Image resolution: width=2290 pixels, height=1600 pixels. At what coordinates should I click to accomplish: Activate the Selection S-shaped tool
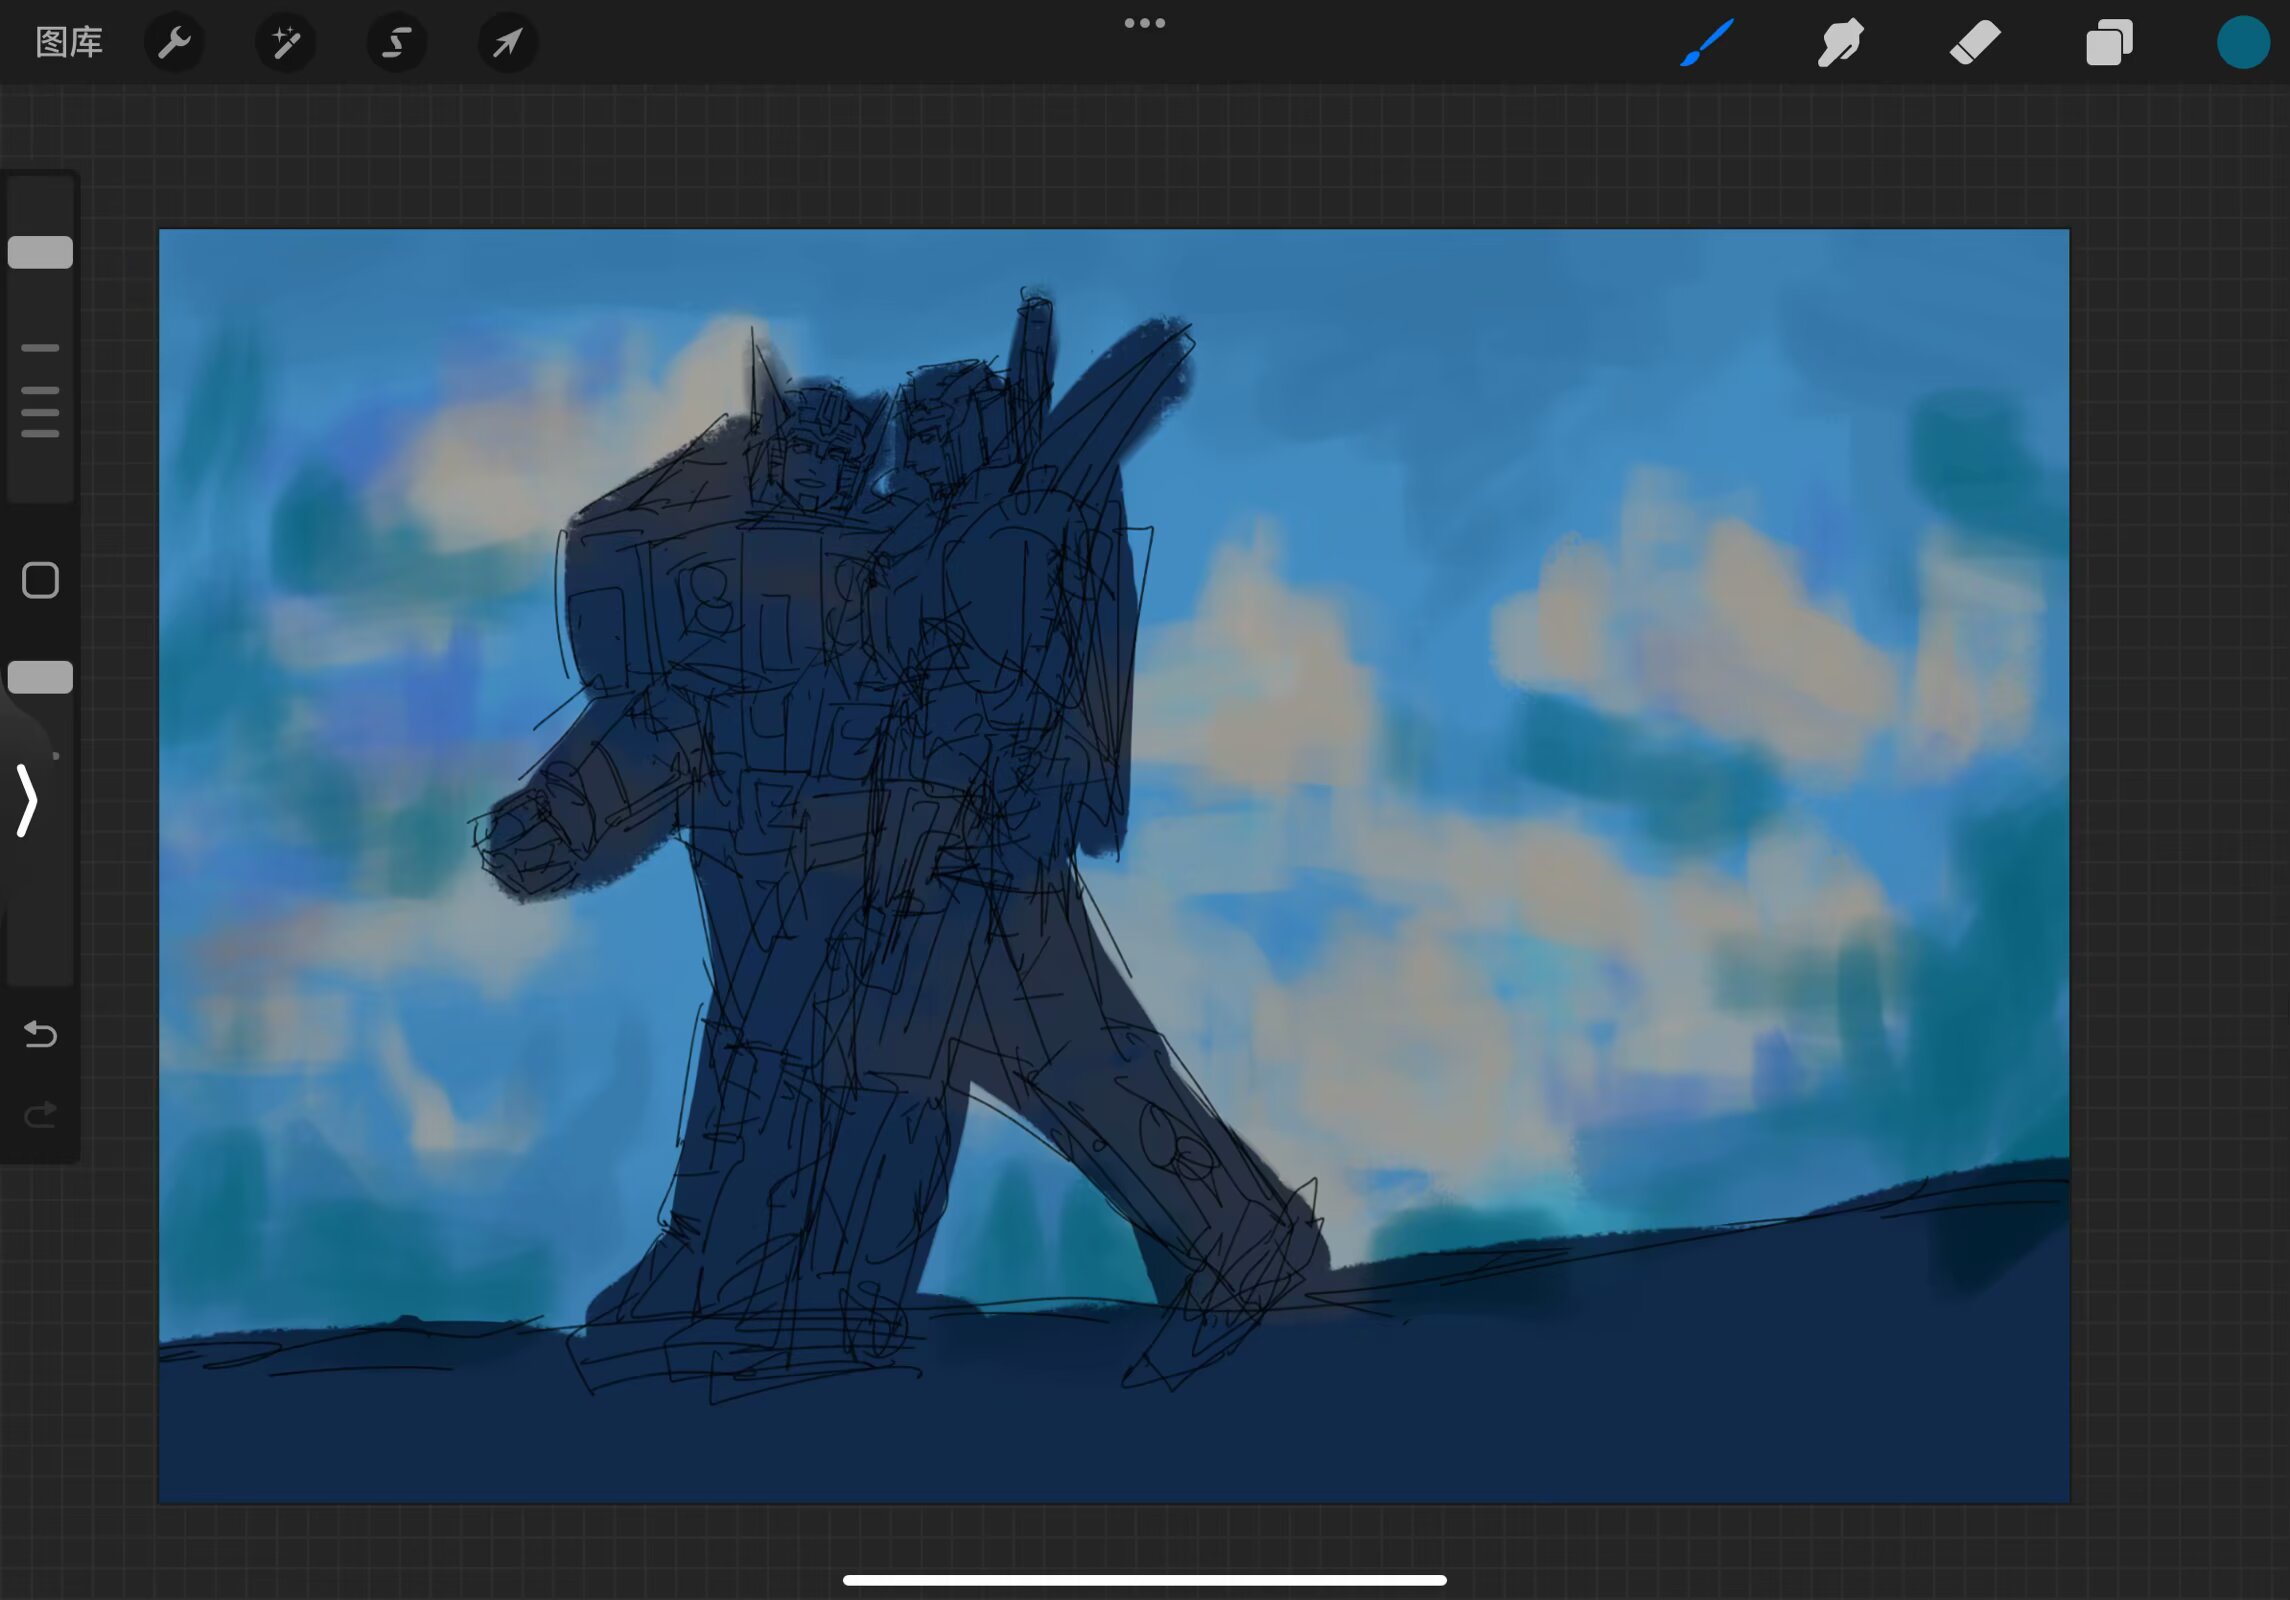pyautogui.click(x=397, y=42)
